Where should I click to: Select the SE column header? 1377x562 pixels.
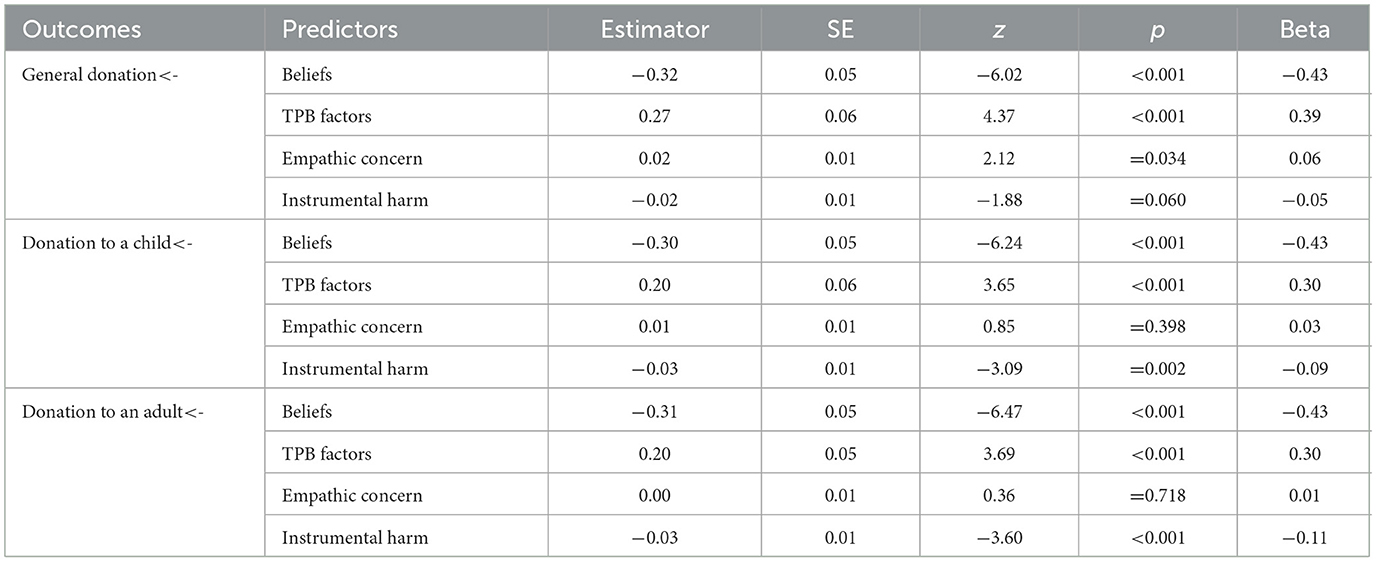(841, 30)
